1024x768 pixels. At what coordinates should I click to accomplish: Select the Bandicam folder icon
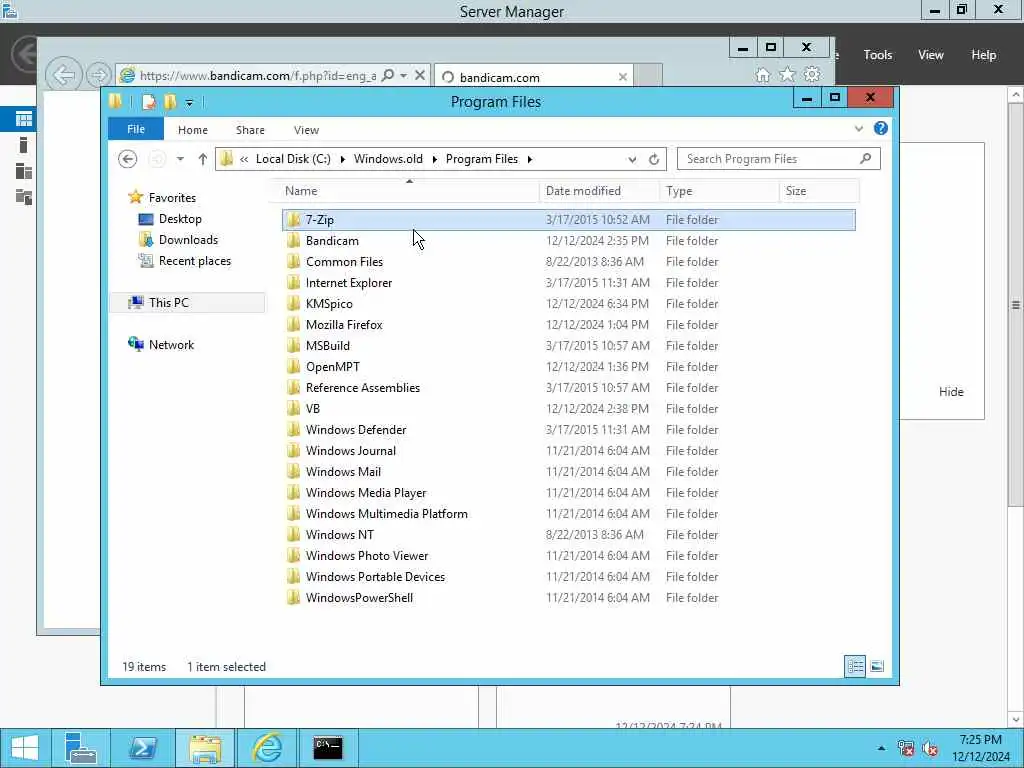click(294, 240)
